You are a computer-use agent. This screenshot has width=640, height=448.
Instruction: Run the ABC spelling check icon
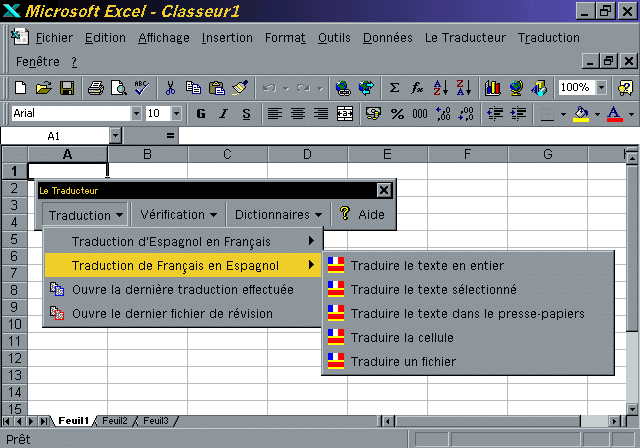click(x=142, y=88)
